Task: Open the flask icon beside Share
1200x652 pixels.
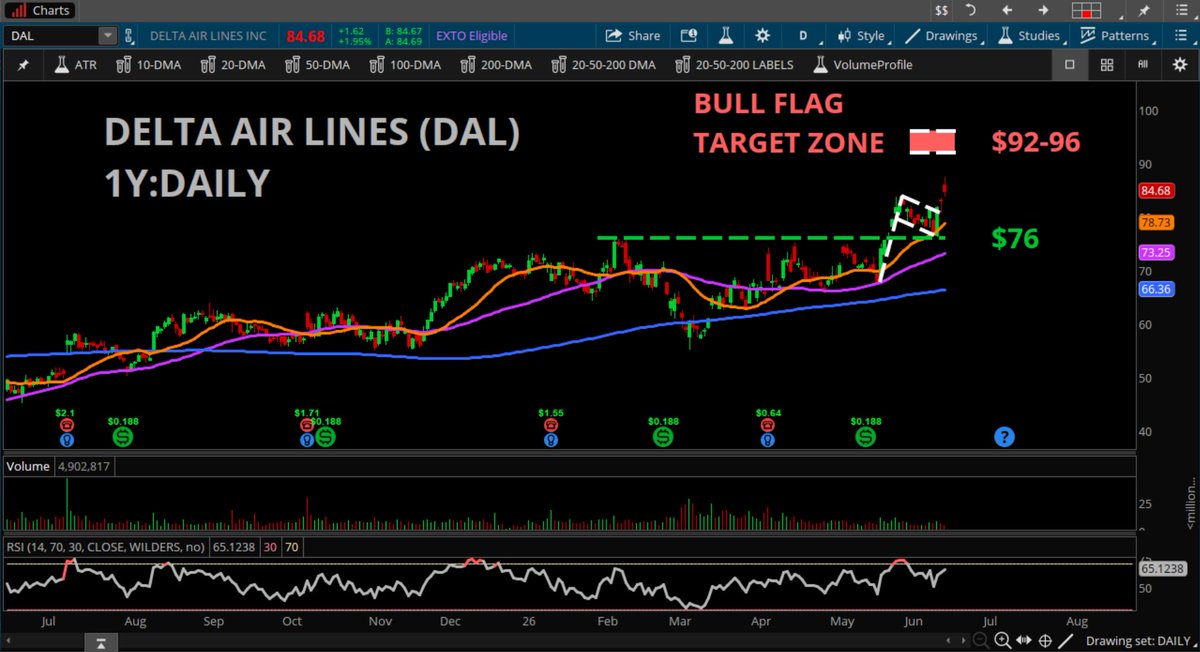Action: [x=727, y=35]
